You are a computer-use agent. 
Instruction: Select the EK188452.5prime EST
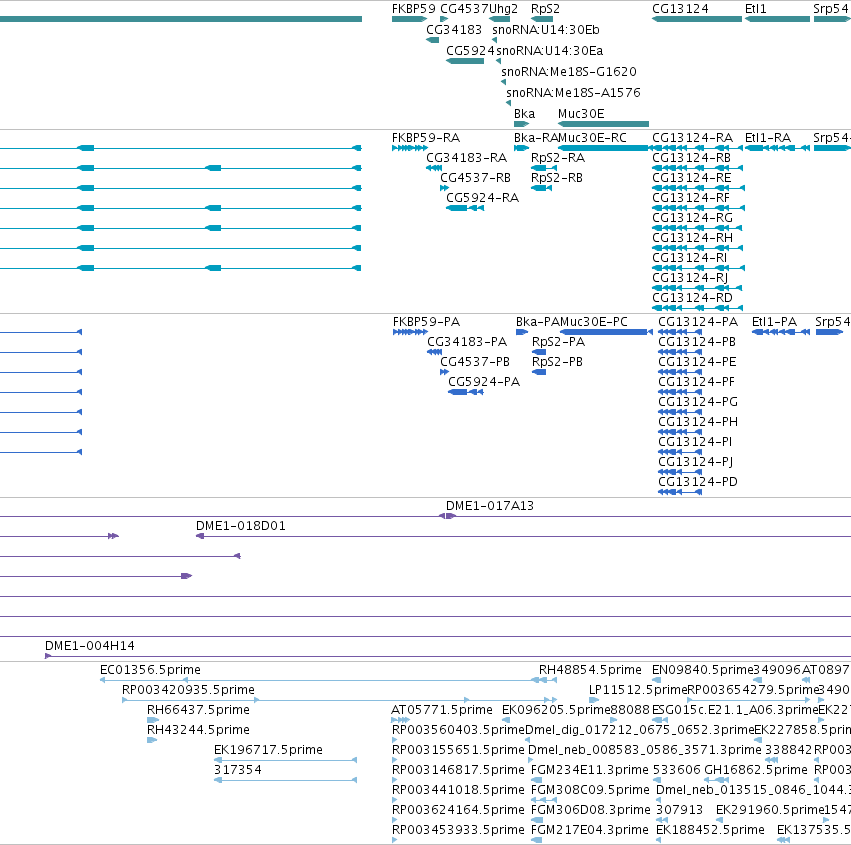[659, 840]
